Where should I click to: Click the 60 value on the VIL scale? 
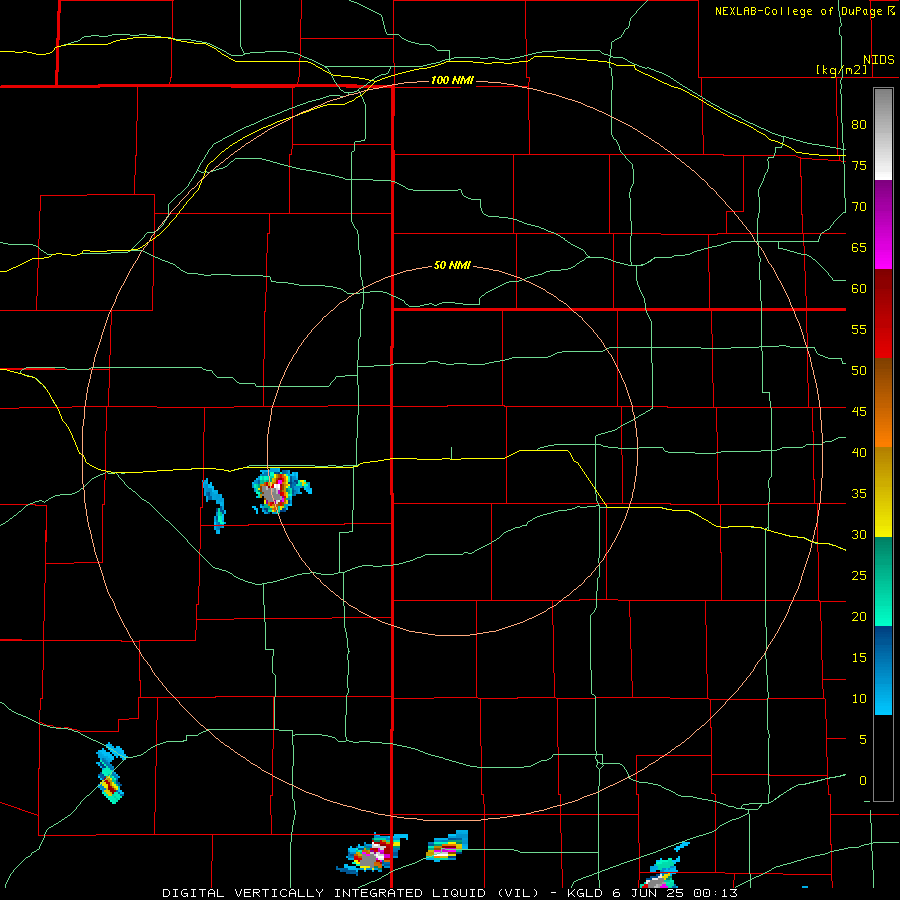pyautogui.click(x=859, y=288)
